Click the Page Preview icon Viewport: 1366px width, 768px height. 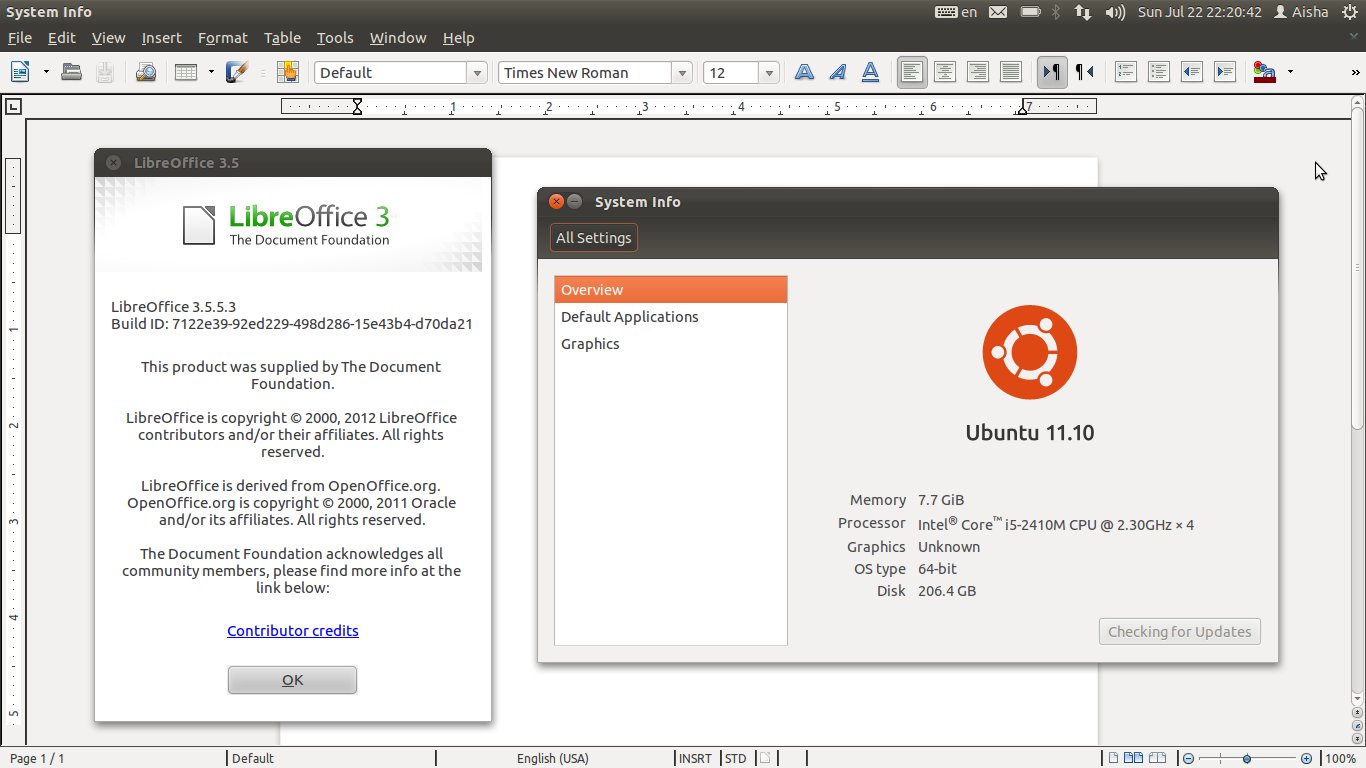pos(146,72)
